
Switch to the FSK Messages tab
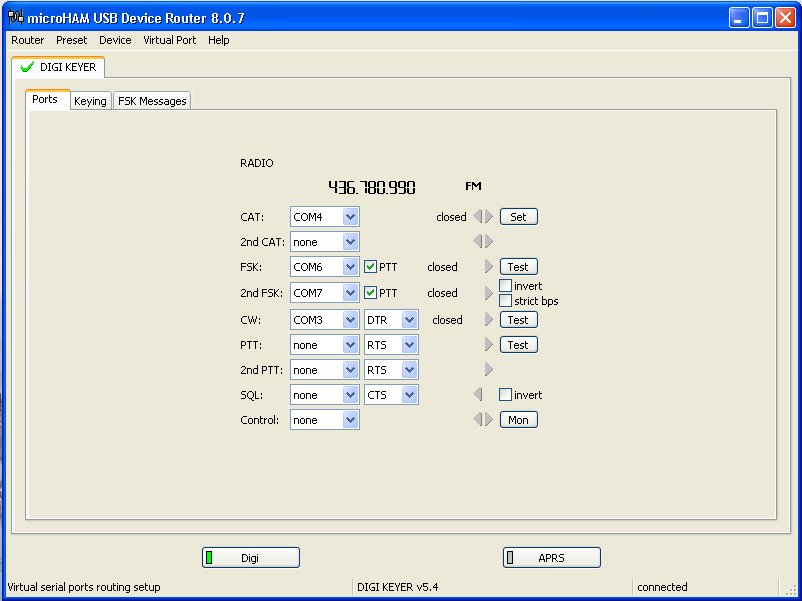click(x=152, y=101)
